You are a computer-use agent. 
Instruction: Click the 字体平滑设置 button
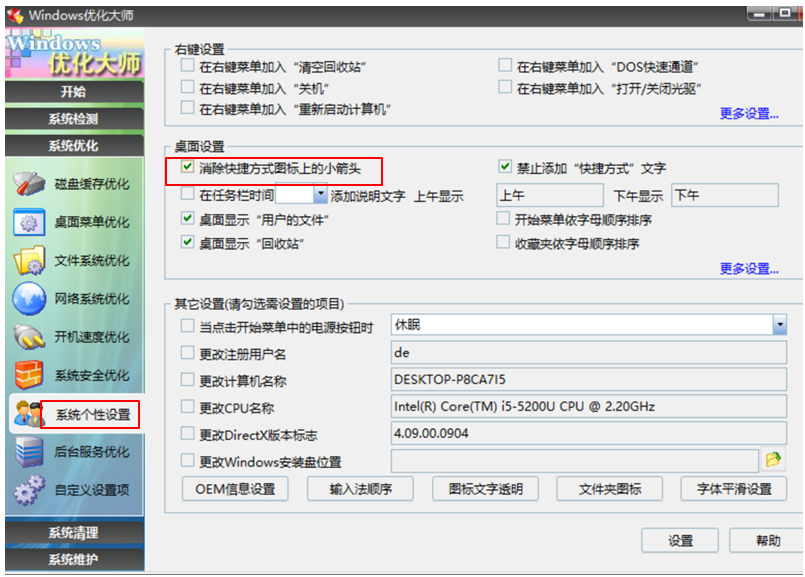[734, 489]
